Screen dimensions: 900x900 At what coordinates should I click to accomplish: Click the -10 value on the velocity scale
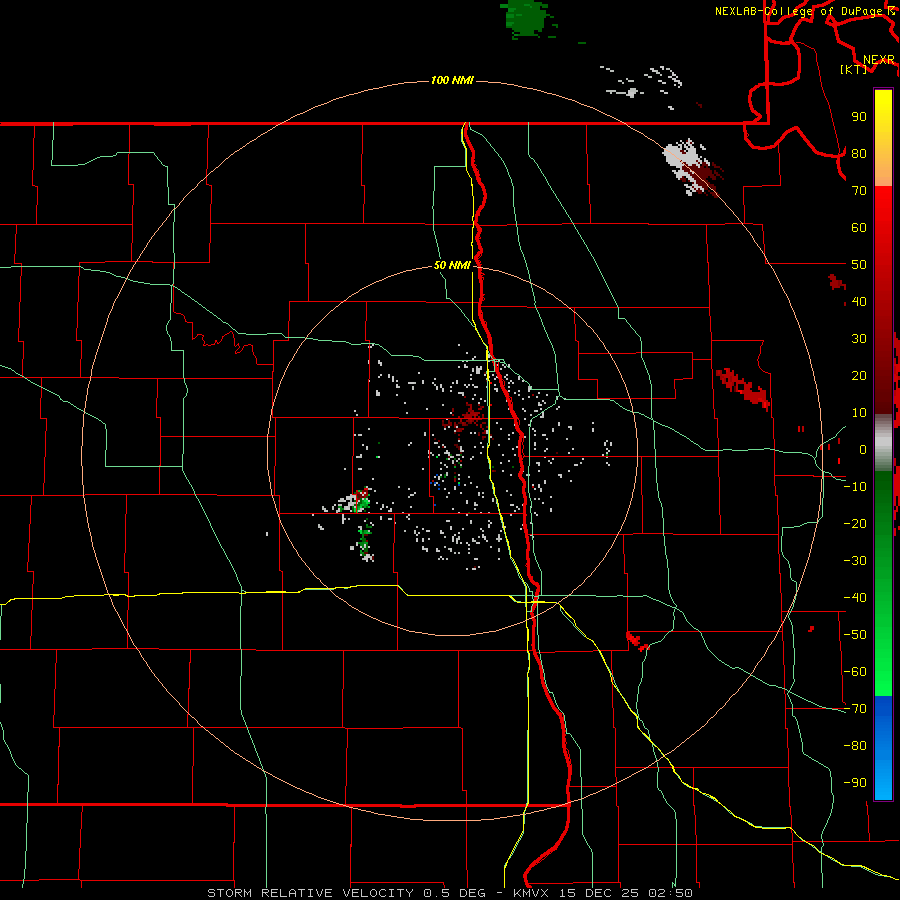[855, 487]
